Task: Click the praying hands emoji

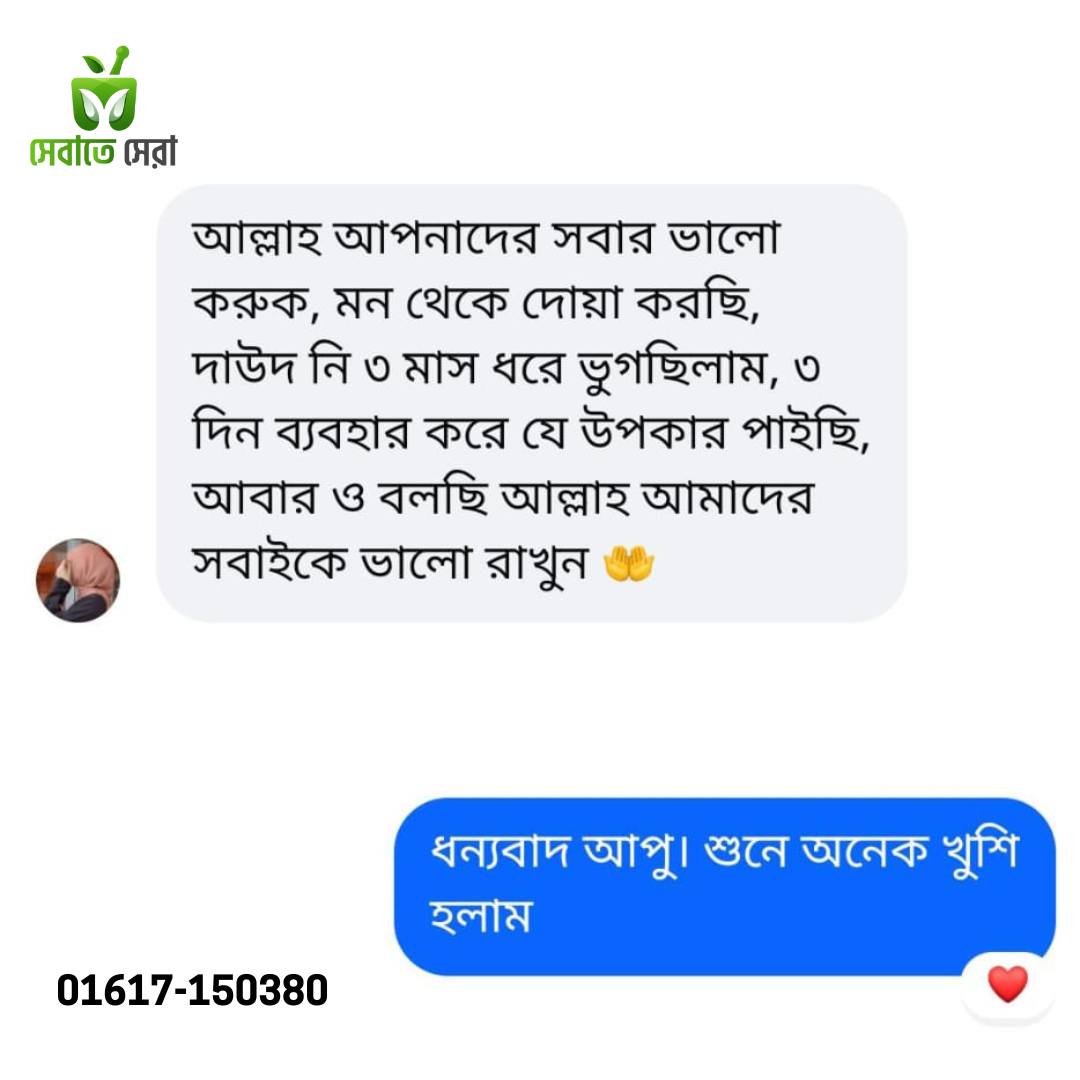Action: (x=628, y=563)
